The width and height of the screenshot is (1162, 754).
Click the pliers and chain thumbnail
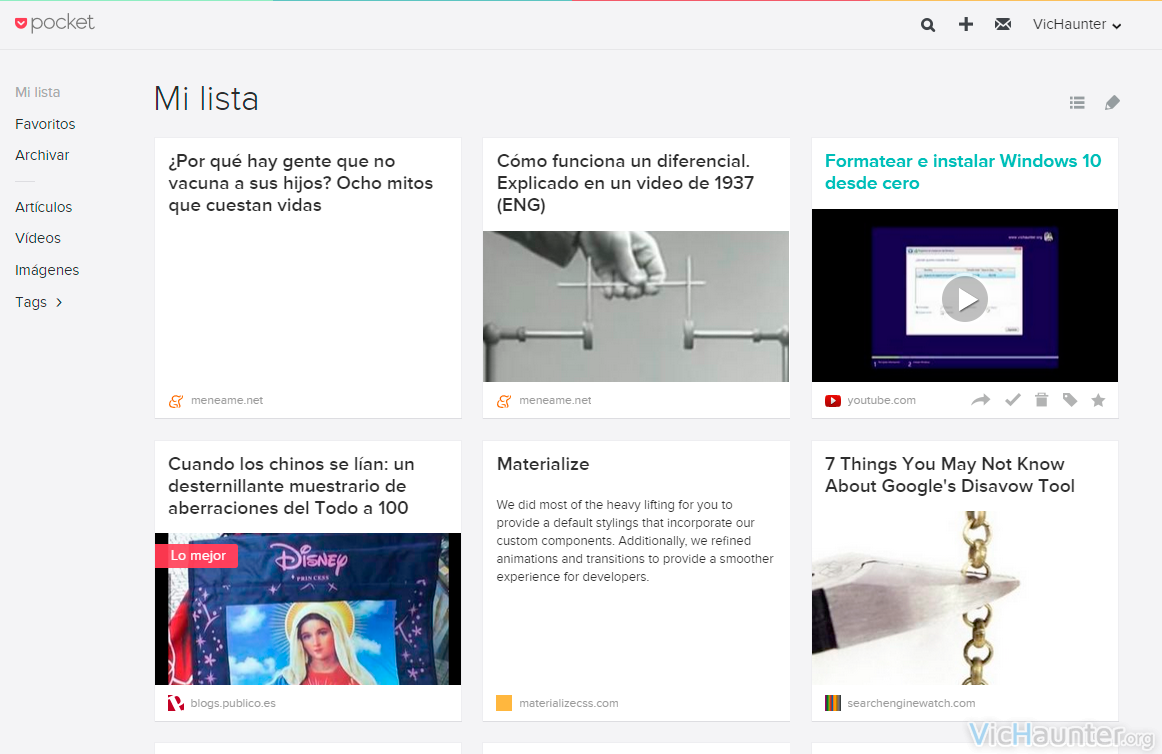click(964, 598)
